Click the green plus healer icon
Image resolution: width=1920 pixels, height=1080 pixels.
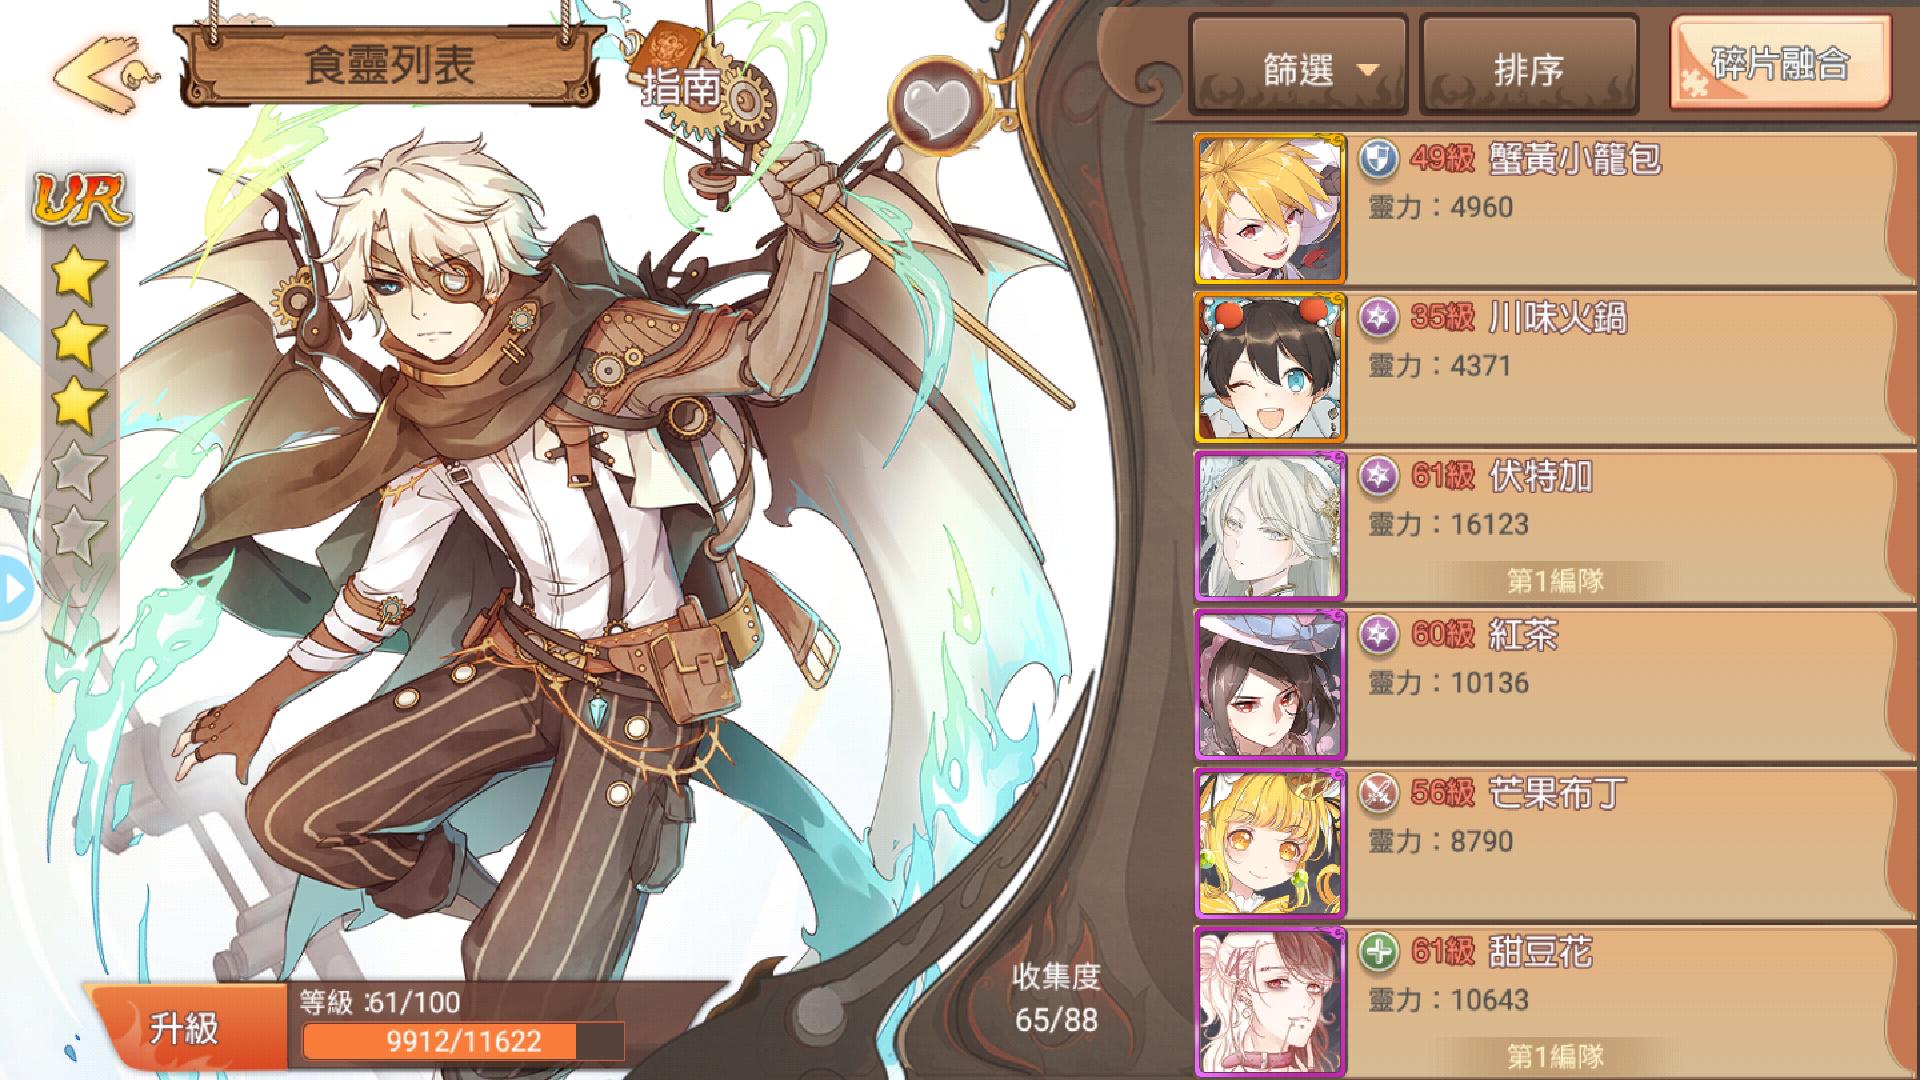(1379, 953)
